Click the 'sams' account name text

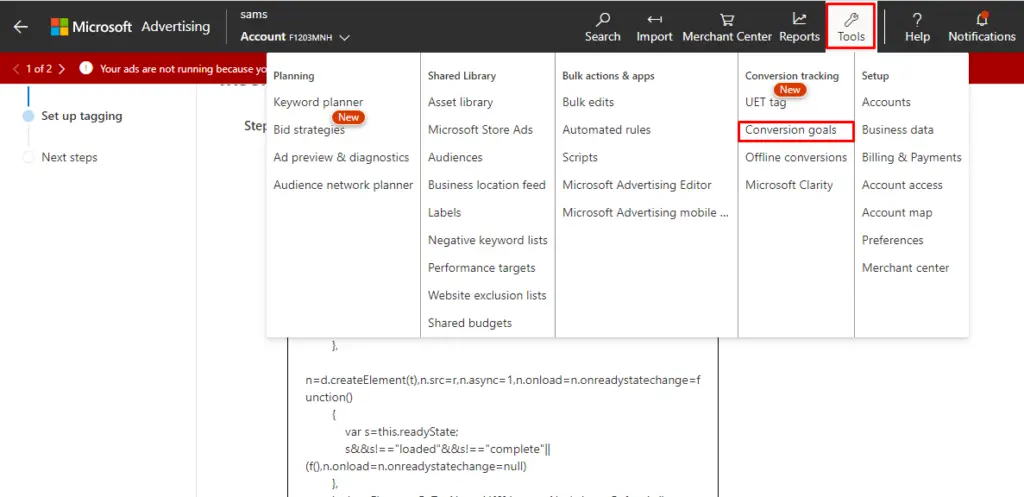coord(254,14)
